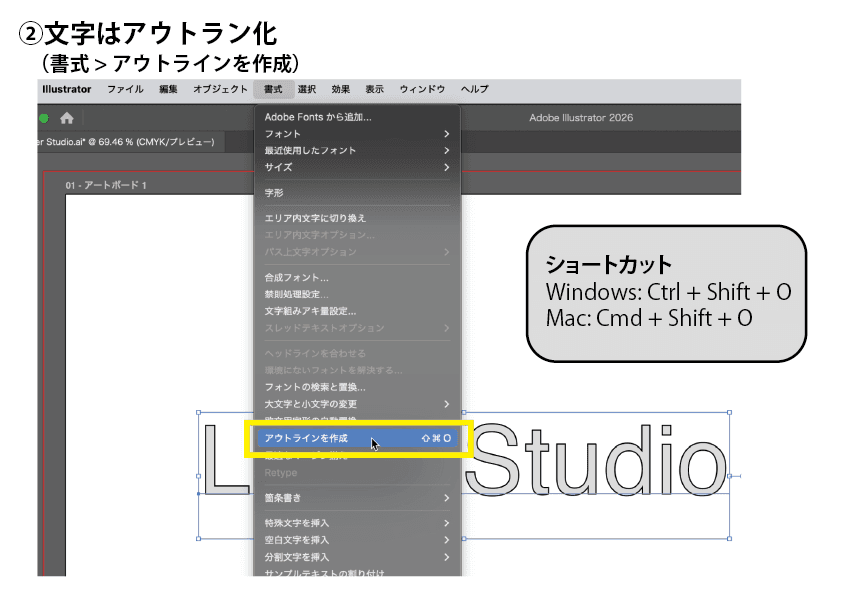The width and height of the screenshot is (842, 596).
Task: Choose Adobe Fonts から追加...
Action: click(357, 117)
